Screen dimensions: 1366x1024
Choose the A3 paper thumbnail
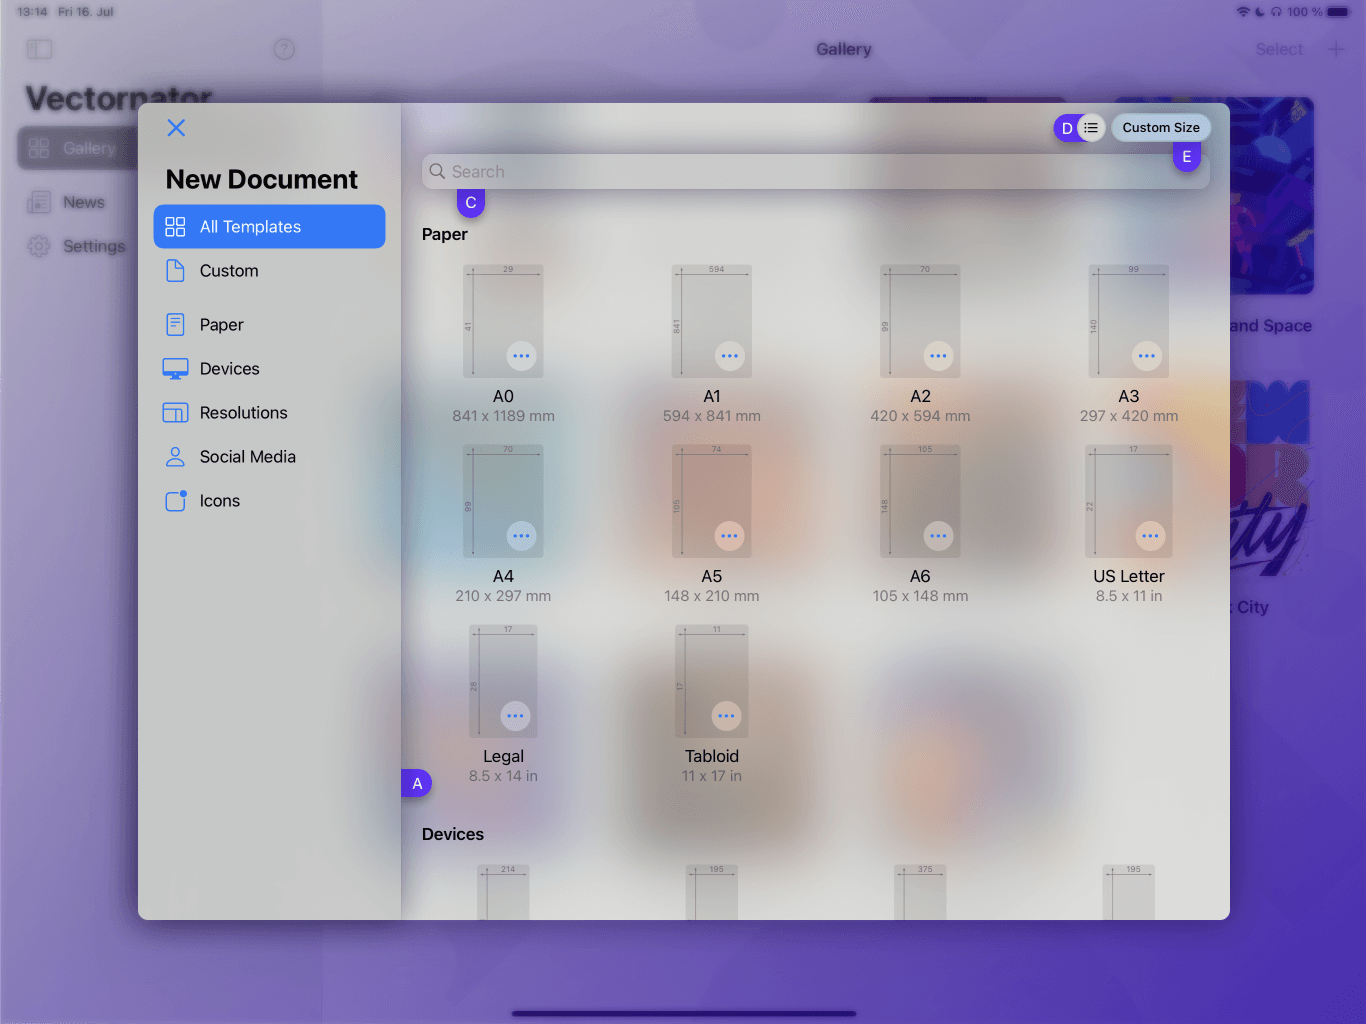1129,321
